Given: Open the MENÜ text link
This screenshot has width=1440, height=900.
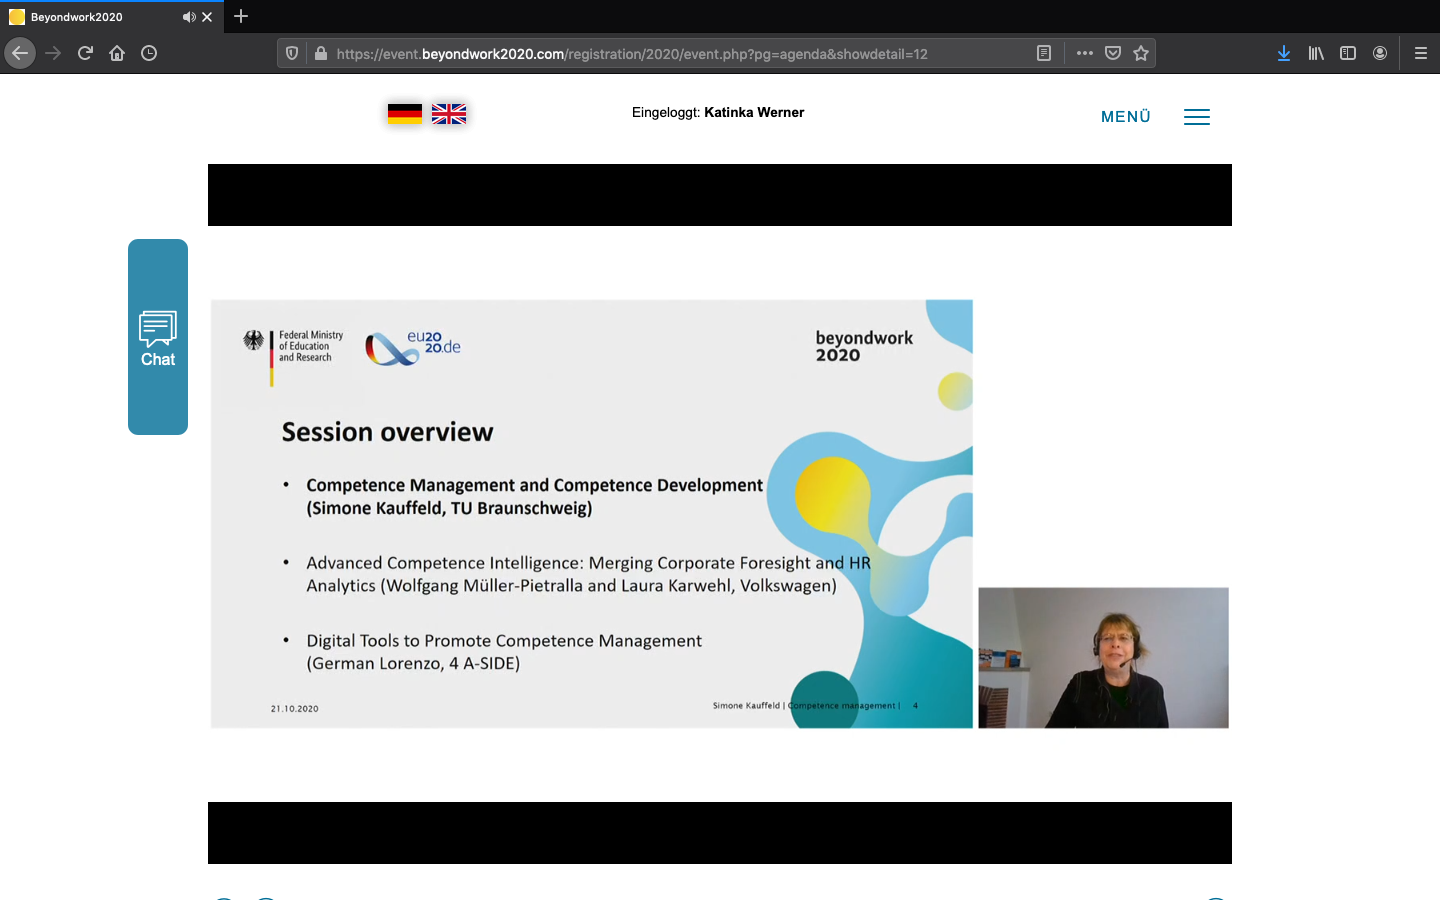Looking at the screenshot, I should tap(1126, 117).
